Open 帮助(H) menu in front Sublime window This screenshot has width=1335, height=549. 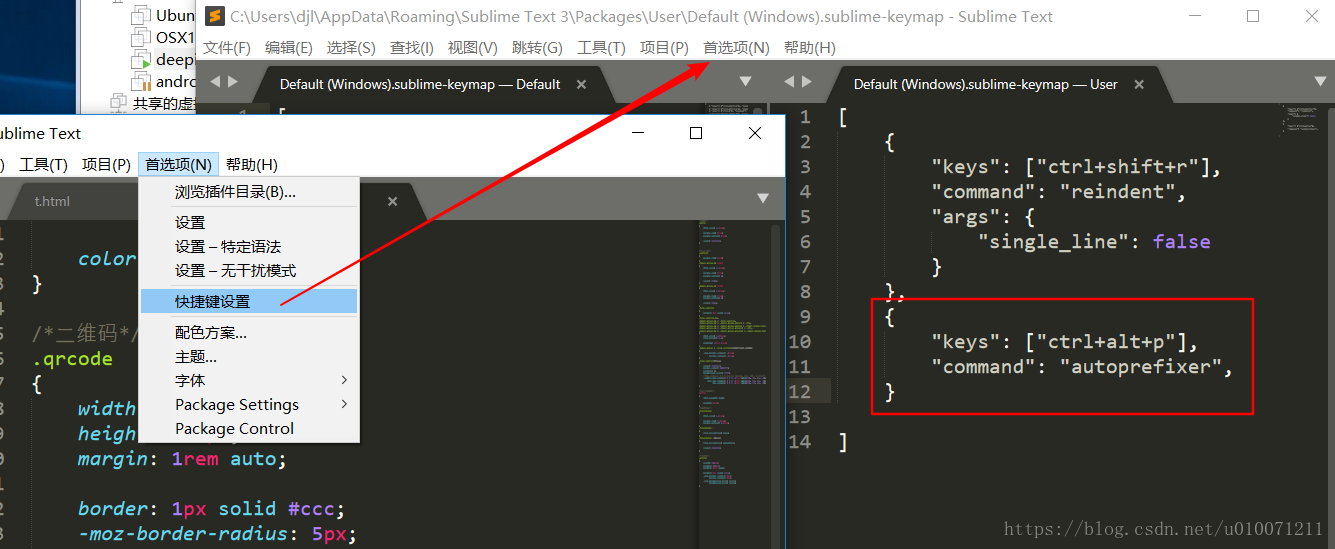(x=252, y=165)
